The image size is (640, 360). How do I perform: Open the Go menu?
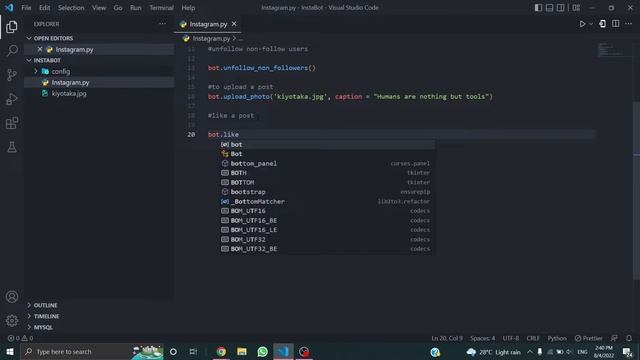tap(118, 8)
